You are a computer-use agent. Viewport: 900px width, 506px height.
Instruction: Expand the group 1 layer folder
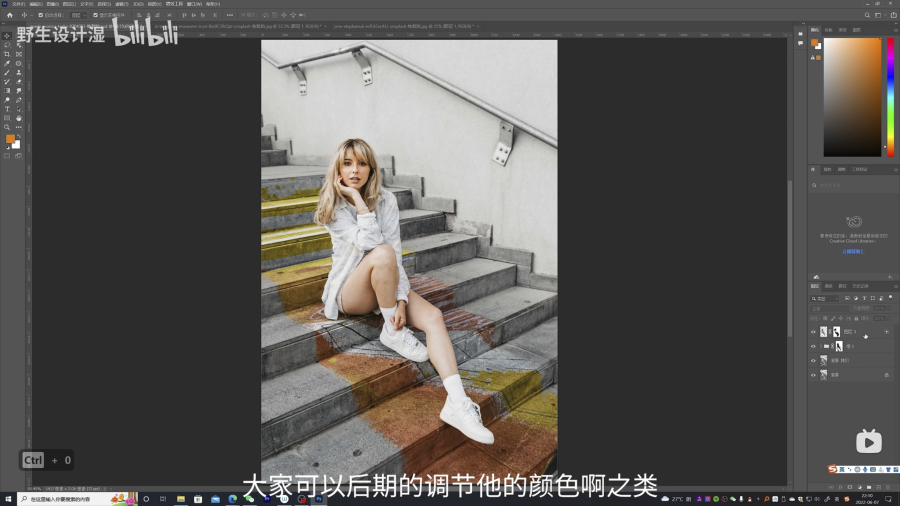tap(821, 346)
